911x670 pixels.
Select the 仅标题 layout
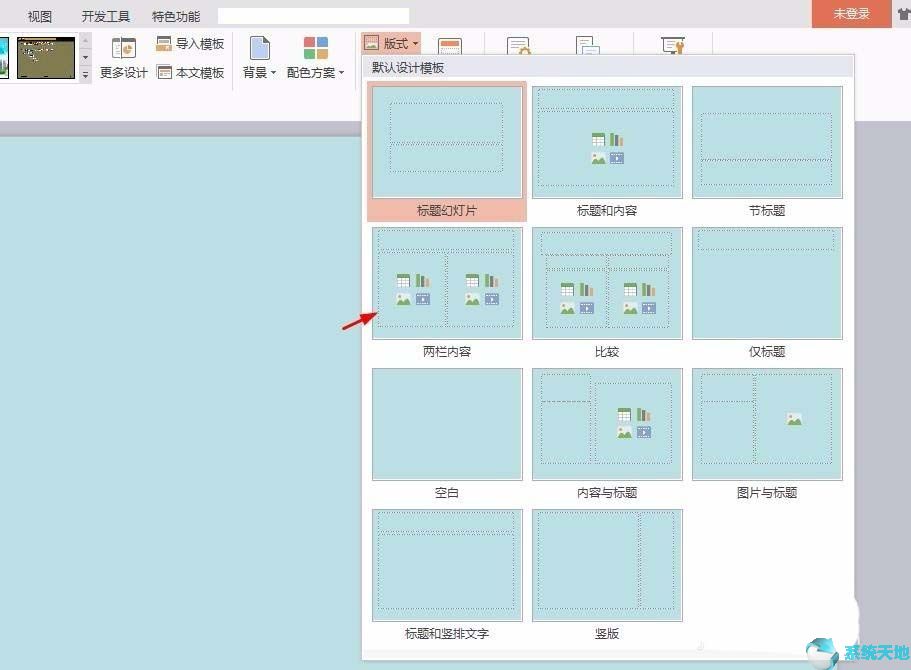(x=767, y=292)
